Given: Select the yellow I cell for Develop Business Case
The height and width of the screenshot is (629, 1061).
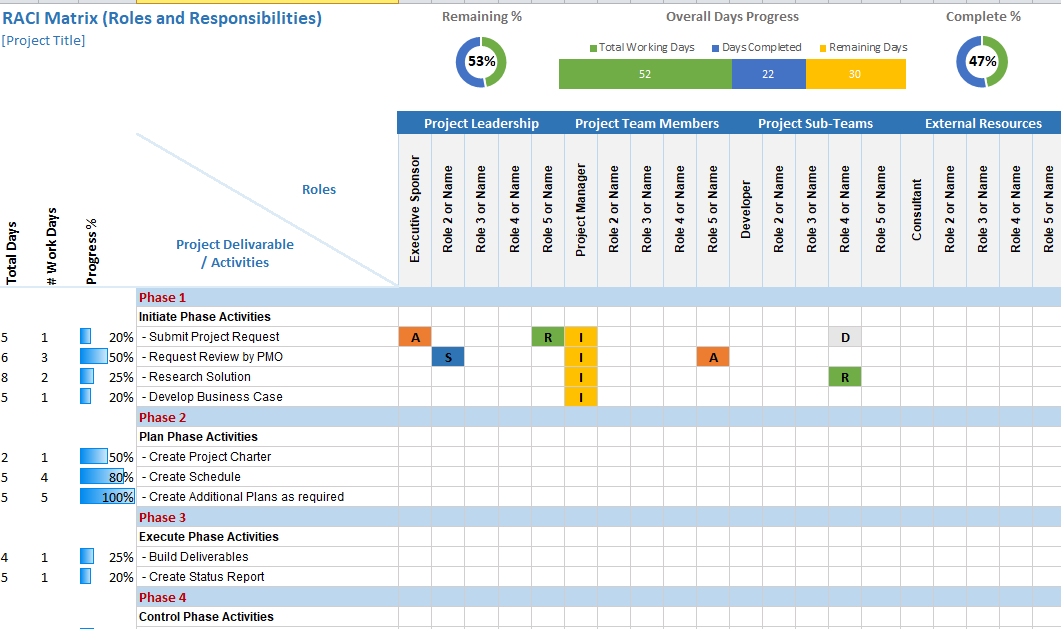Looking at the screenshot, I should [x=580, y=396].
